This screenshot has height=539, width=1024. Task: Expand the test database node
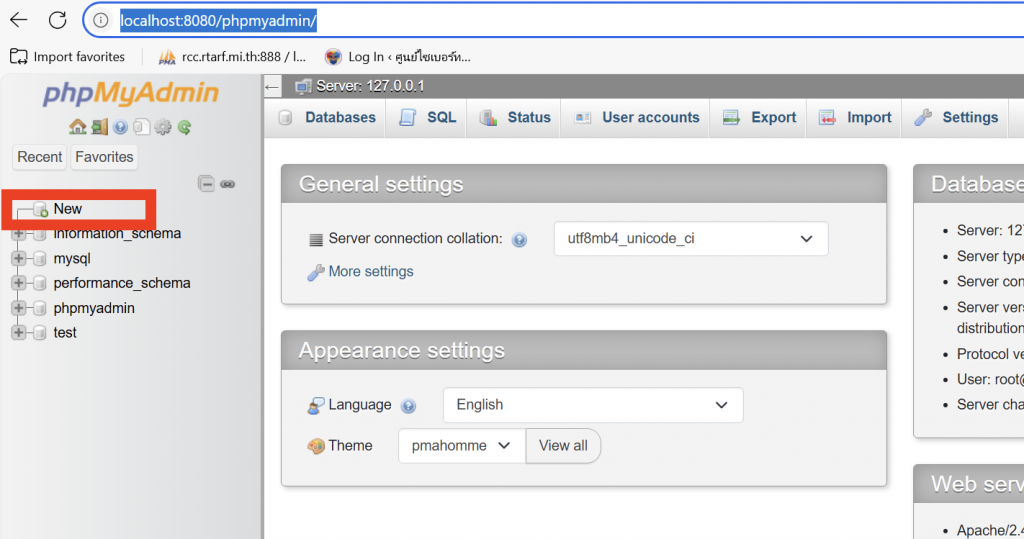[18, 333]
